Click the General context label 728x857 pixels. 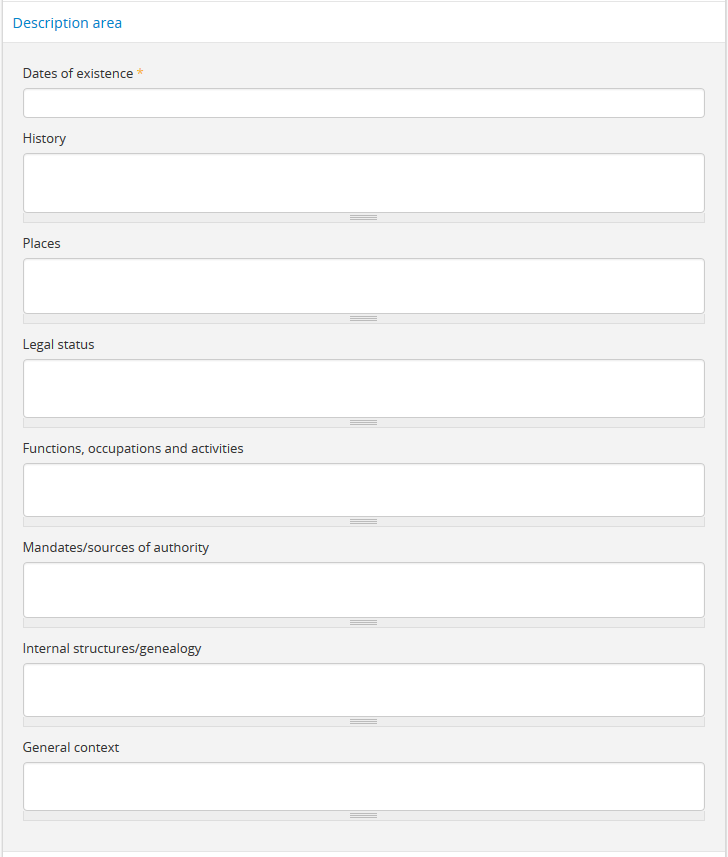tap(71, 748)
